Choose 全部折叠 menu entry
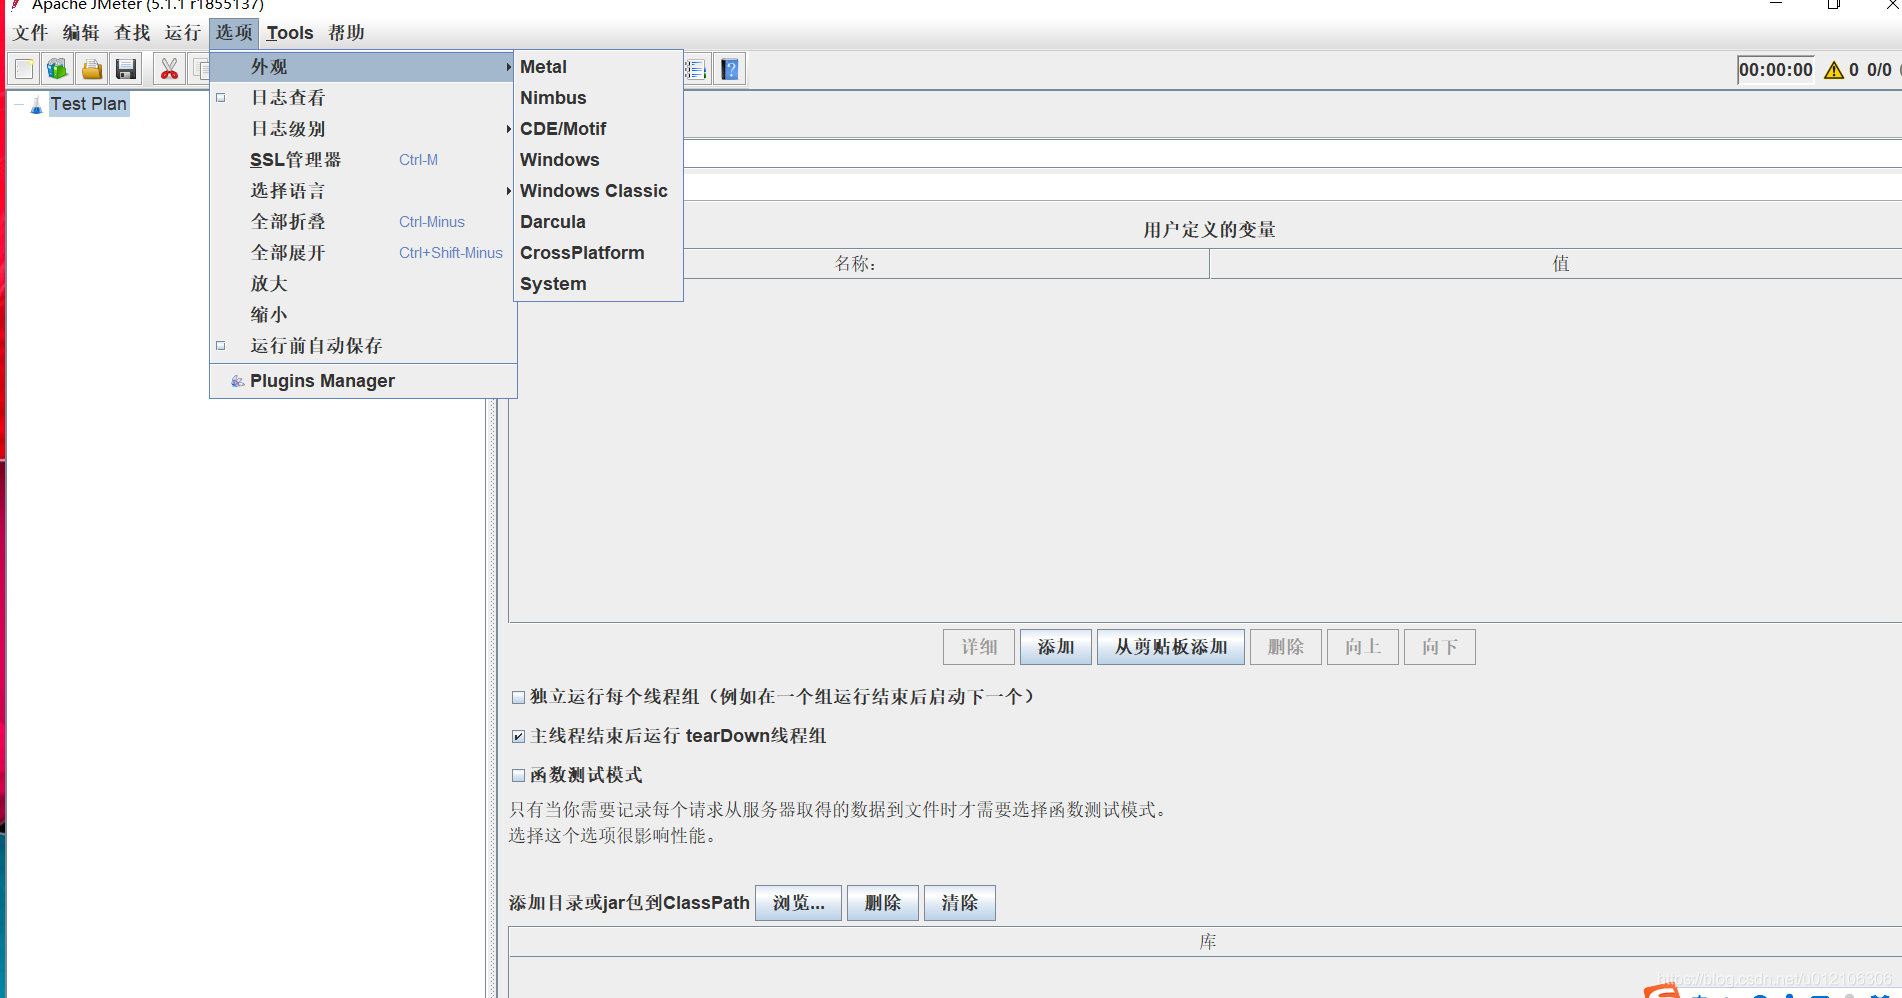The width and height of the screenshot is (1902, 998). coord(363,222)
